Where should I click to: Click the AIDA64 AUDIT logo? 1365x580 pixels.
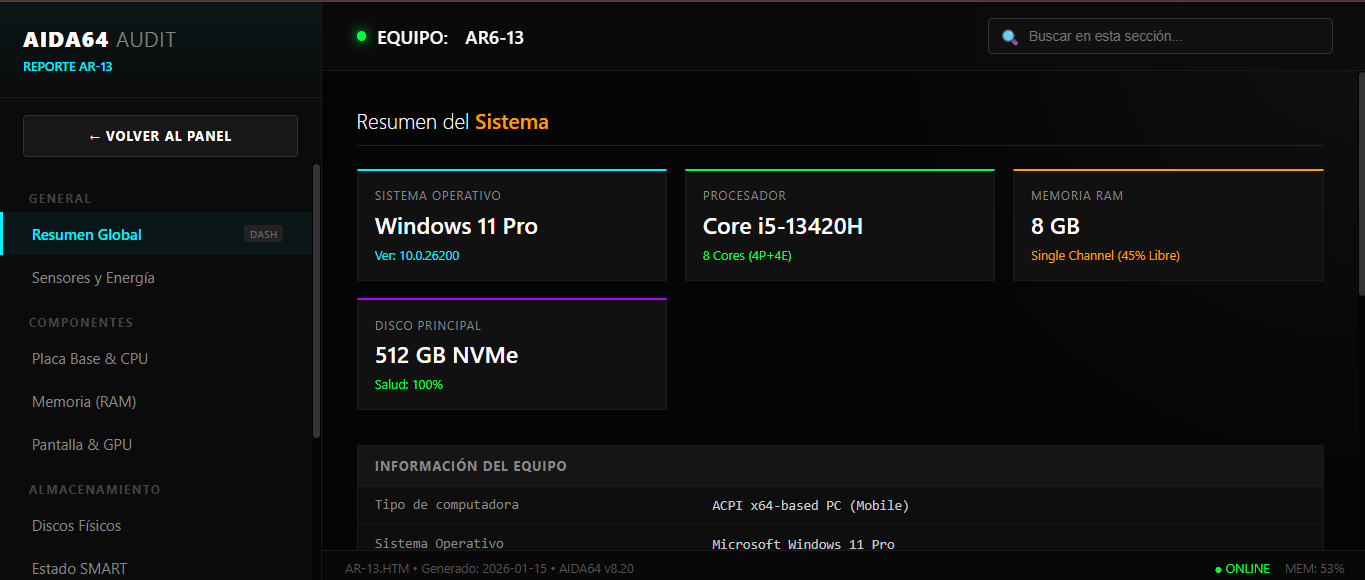pyautogui.click(x=99, y=40)
